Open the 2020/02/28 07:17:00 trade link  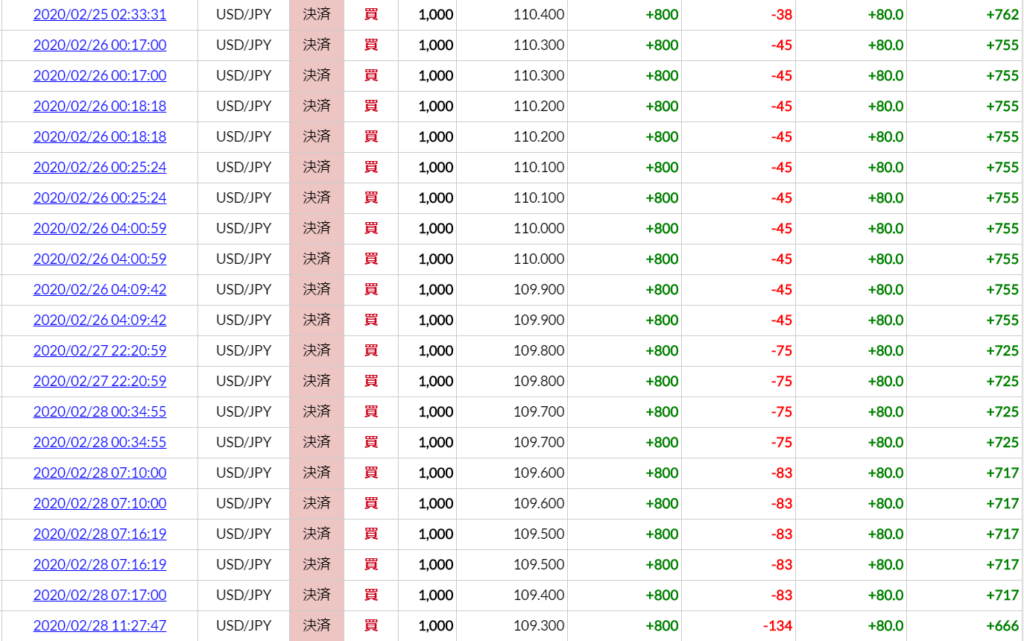100,595
